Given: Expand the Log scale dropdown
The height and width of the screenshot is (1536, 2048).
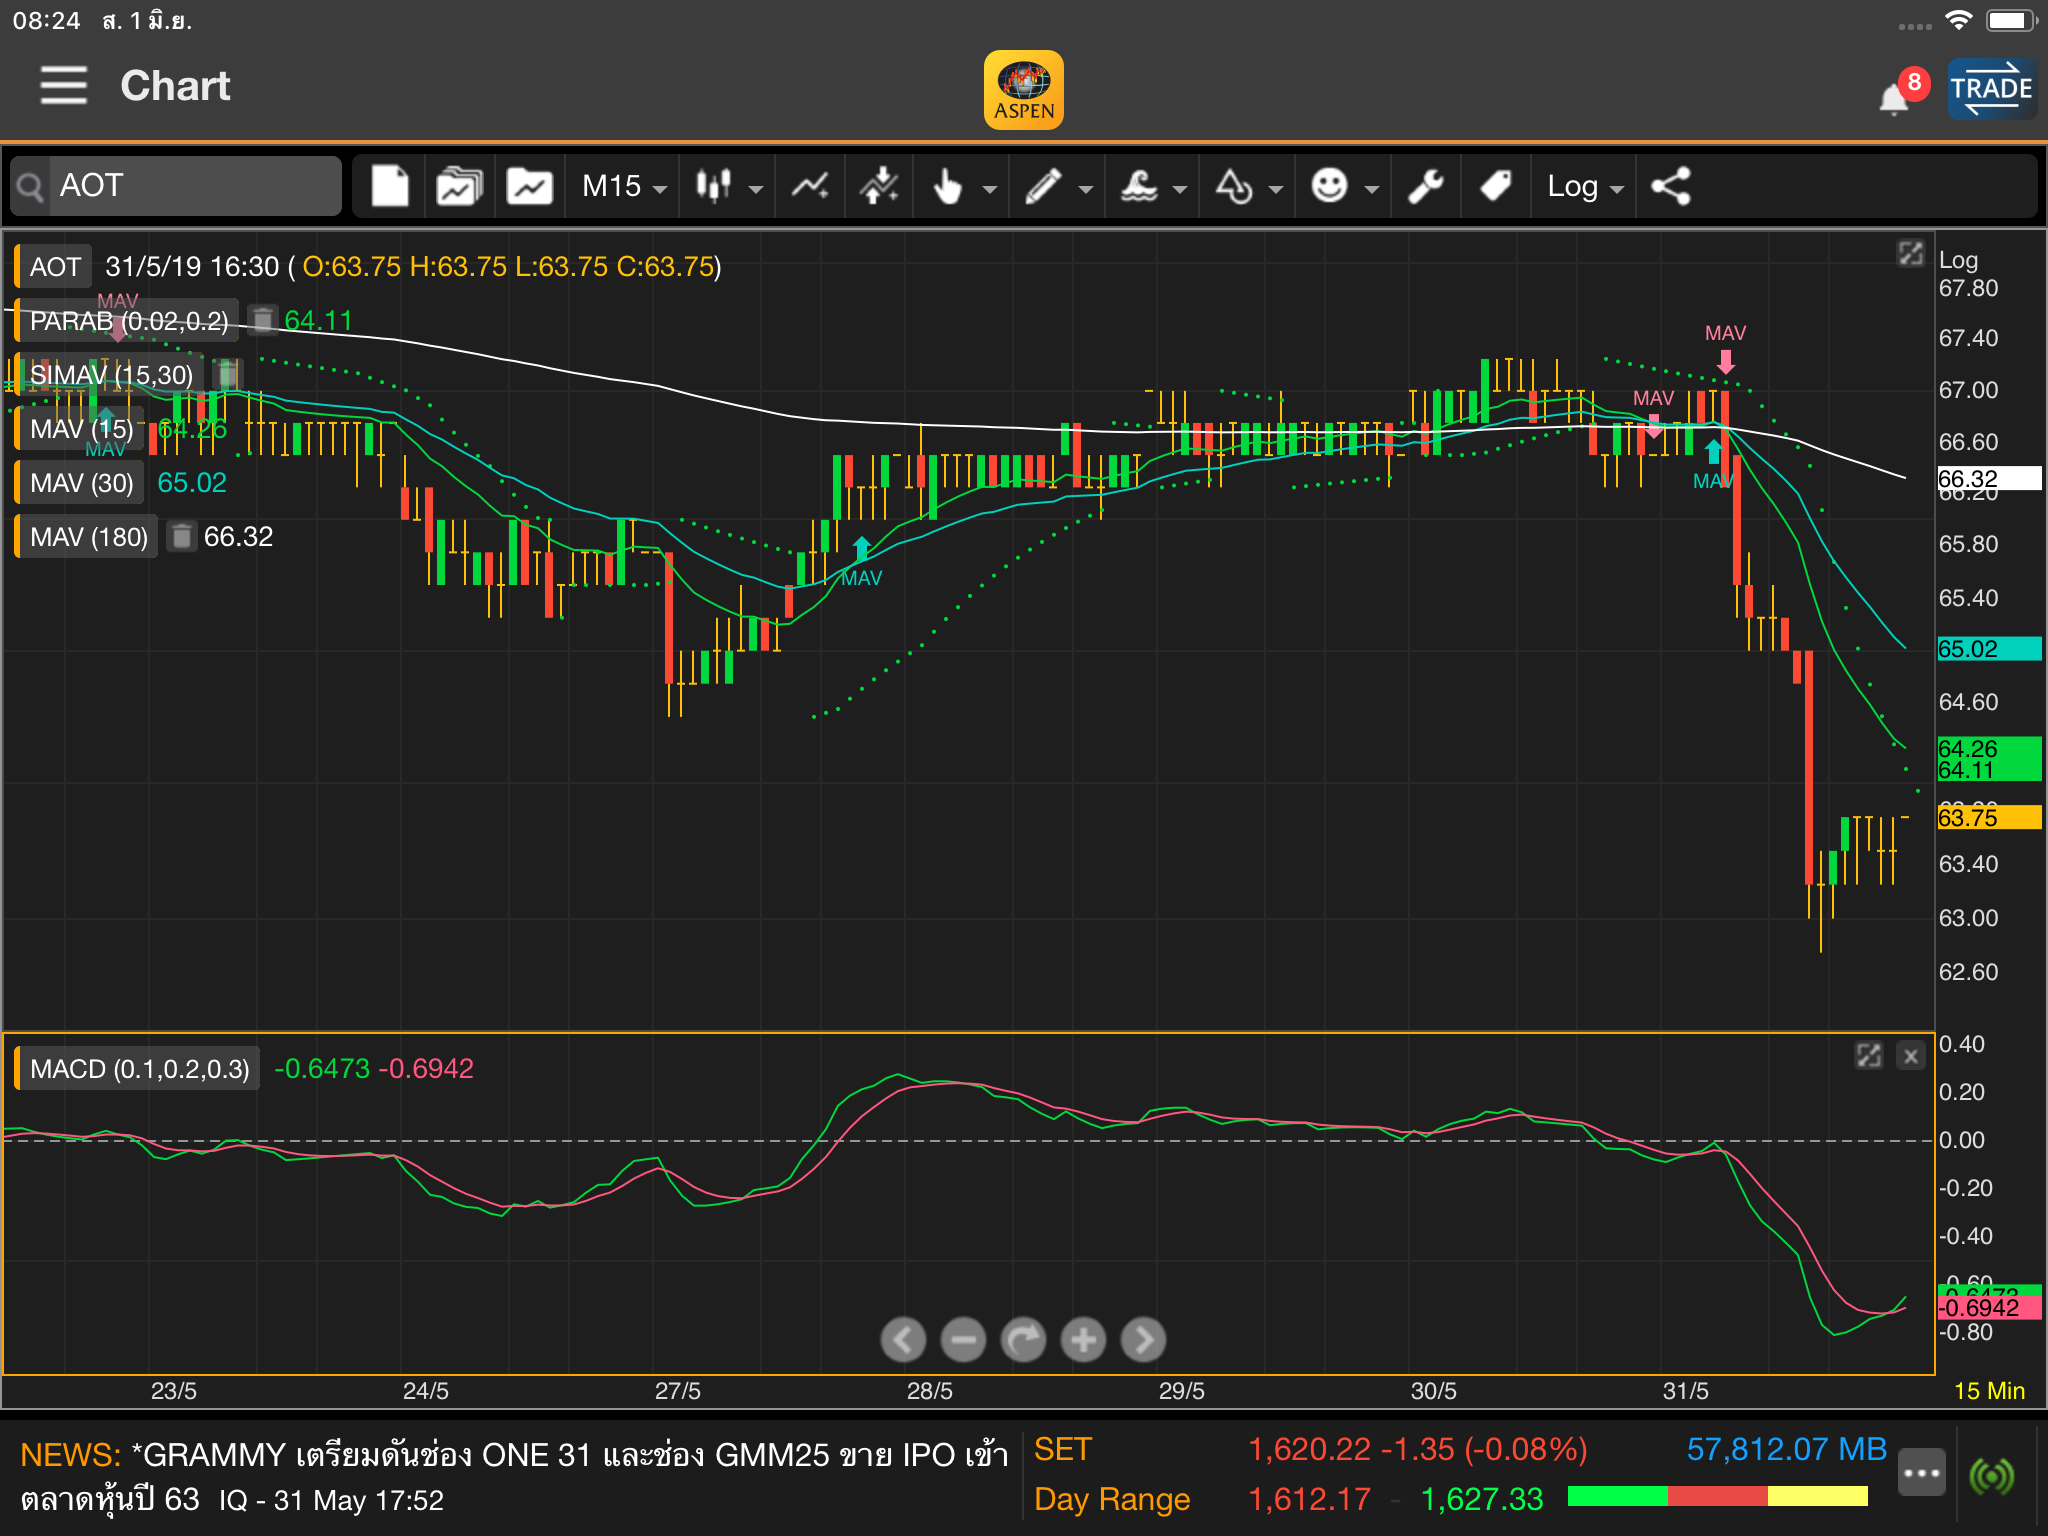Looking at the screenshot, I should (x=1584, y=186).
